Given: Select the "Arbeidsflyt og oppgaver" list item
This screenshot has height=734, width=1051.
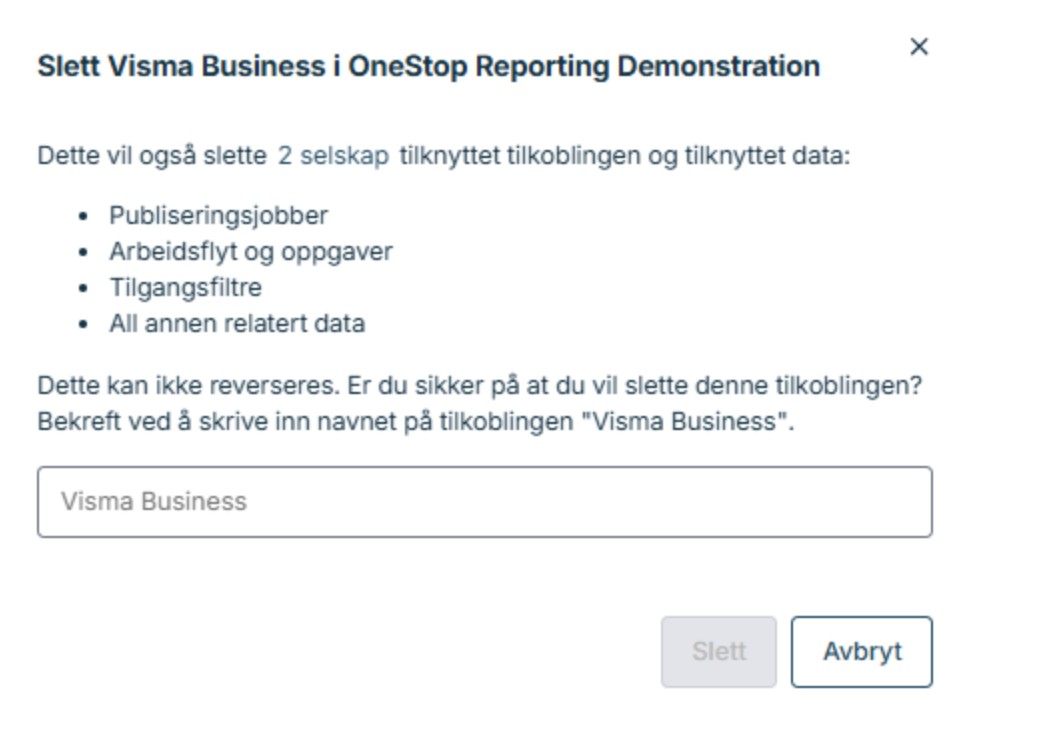Looking at the screenshot, I should point(250,251).
